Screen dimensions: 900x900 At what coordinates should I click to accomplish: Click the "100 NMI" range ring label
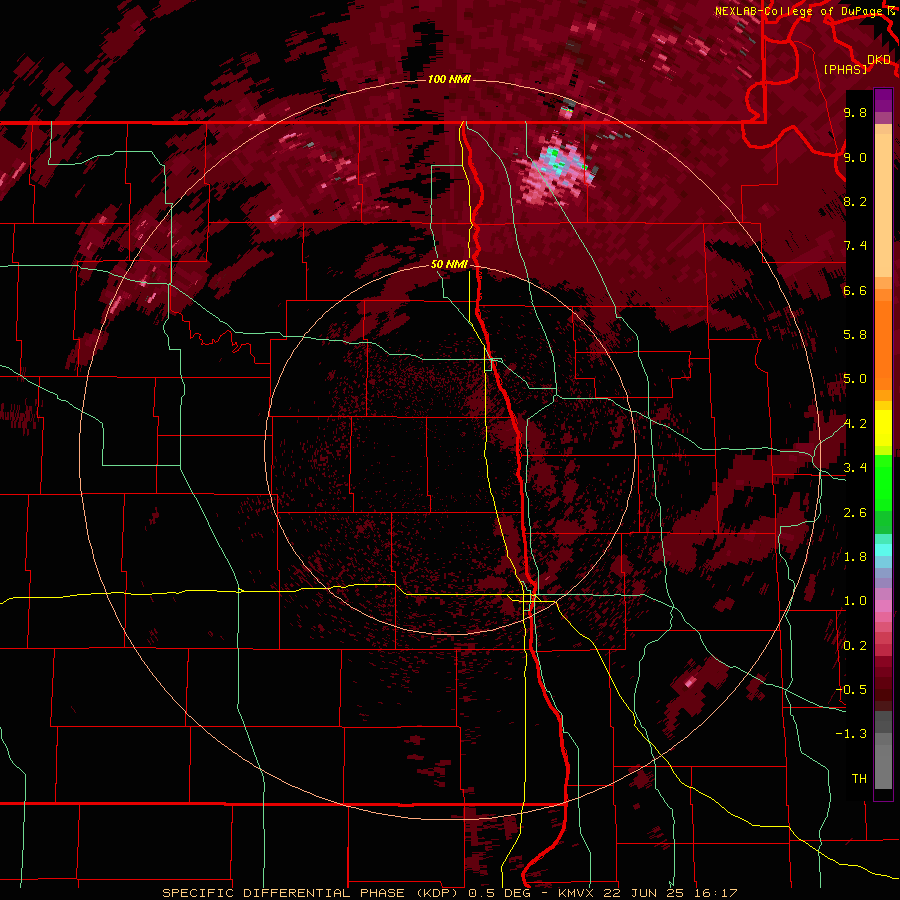[449, 79]
